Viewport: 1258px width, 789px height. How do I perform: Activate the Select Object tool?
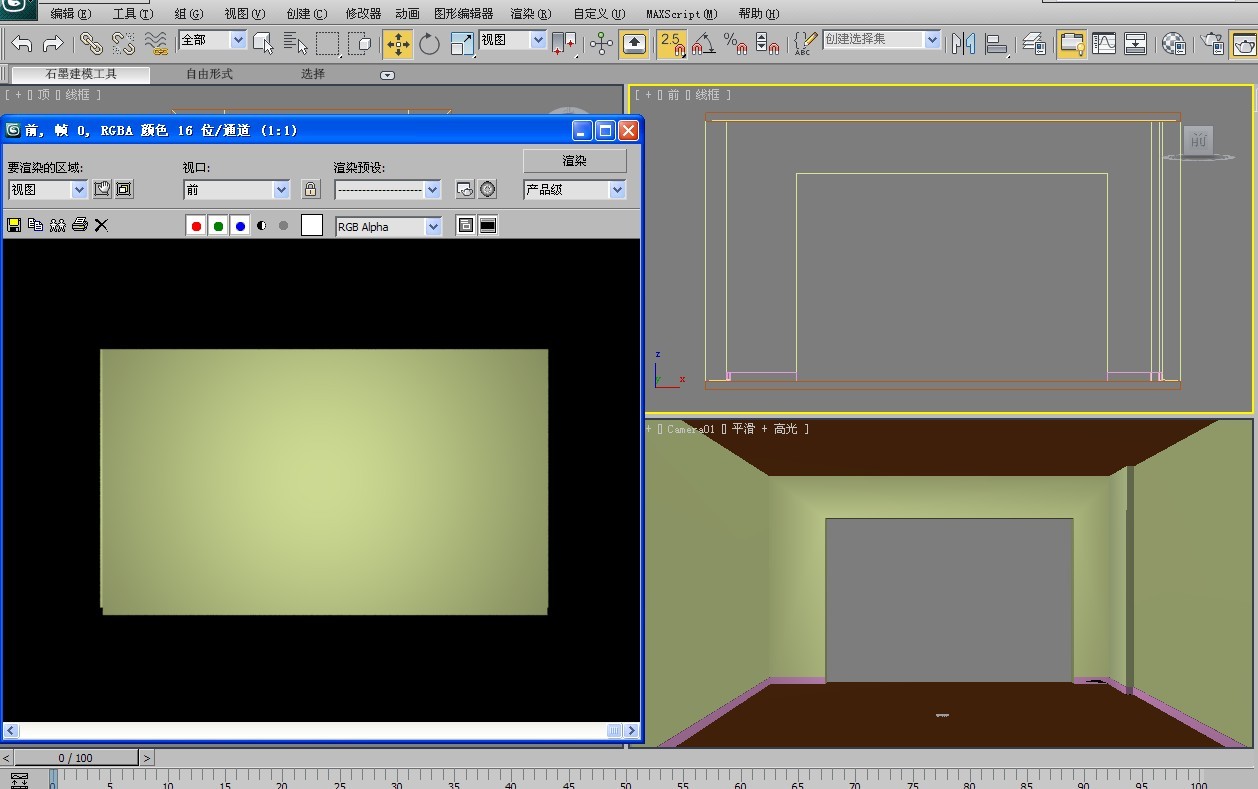click(263, 43)
